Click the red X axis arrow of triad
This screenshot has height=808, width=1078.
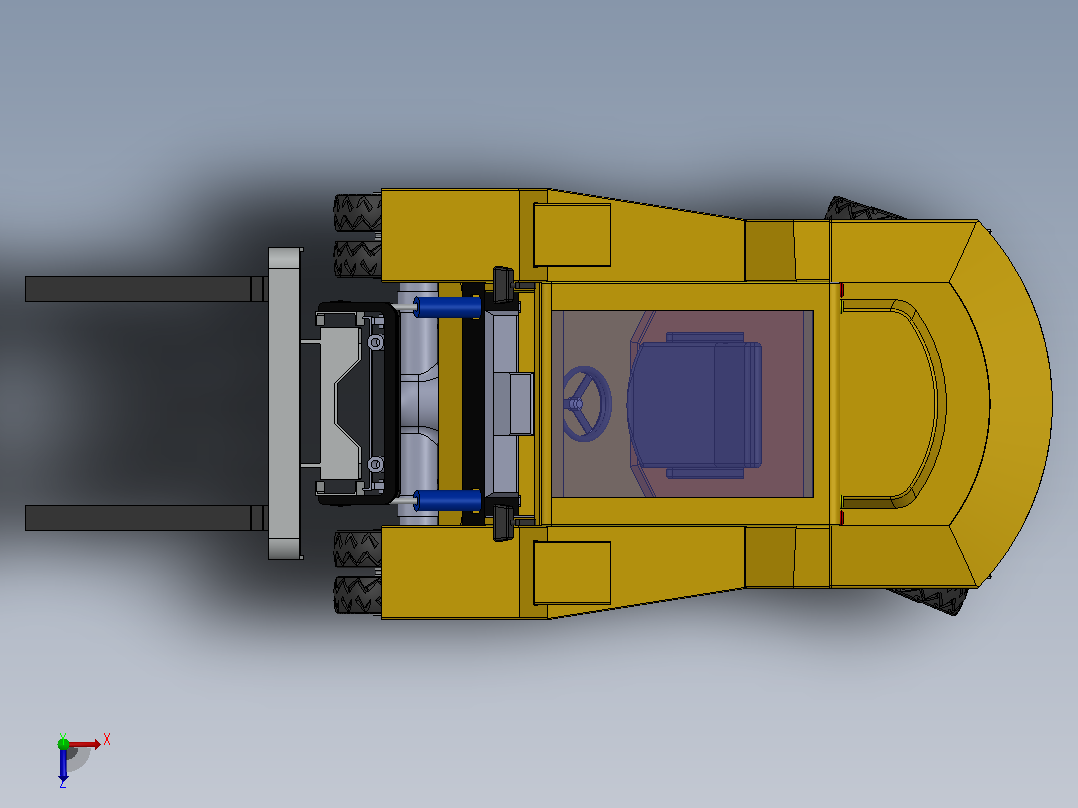pos(85,744)
